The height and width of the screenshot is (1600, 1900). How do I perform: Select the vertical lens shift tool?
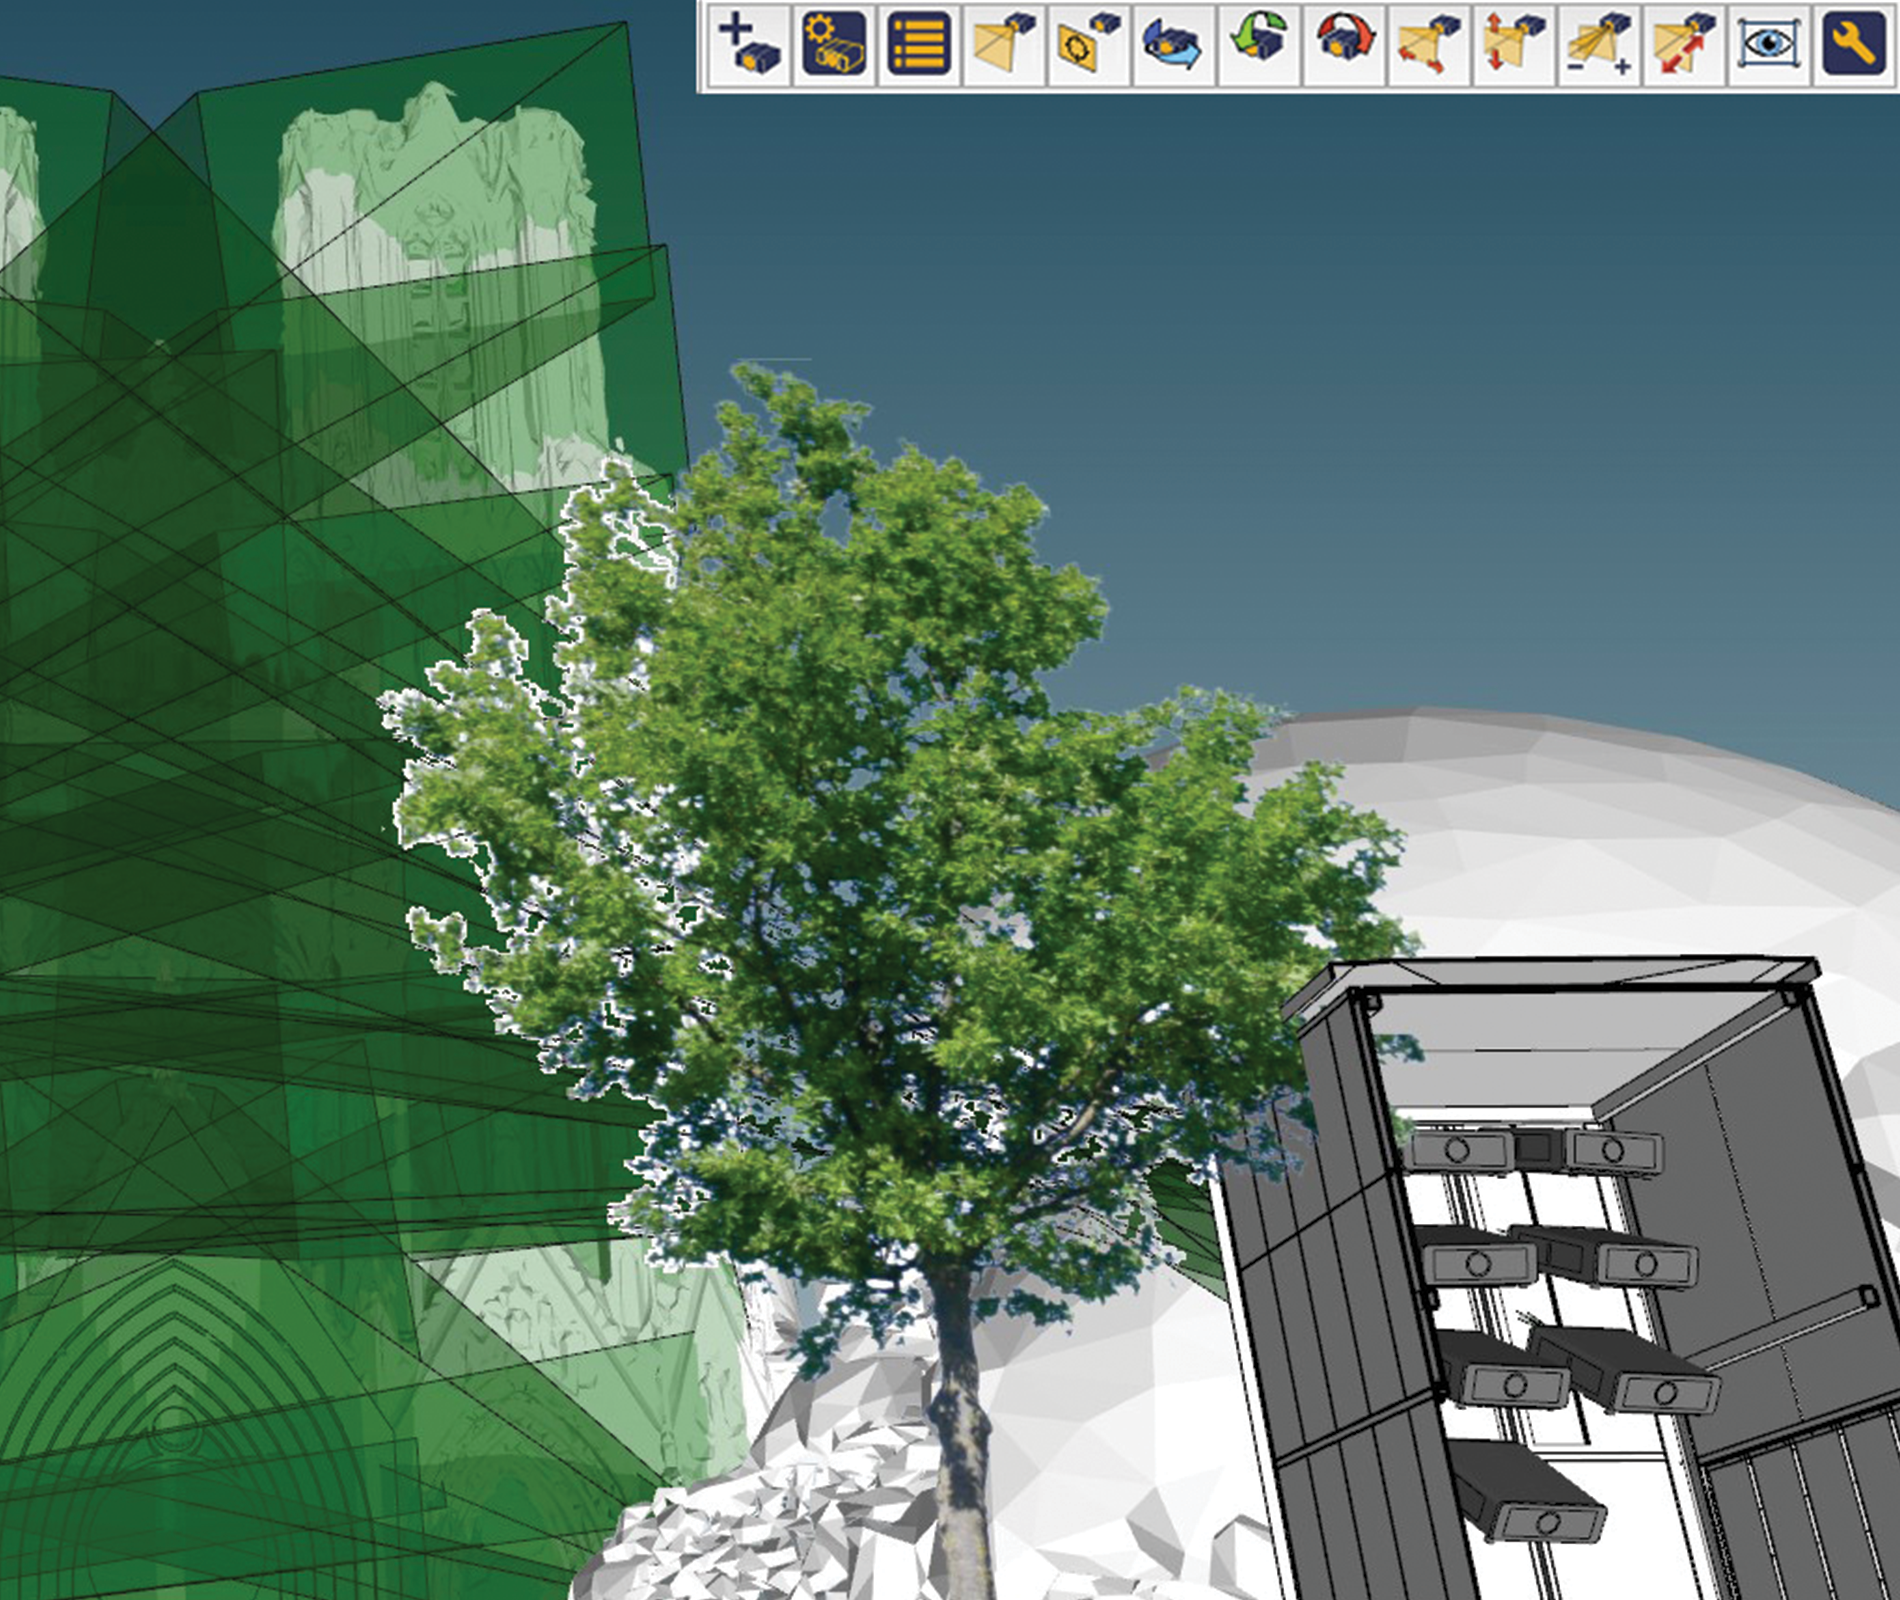tap(1514, 43)
